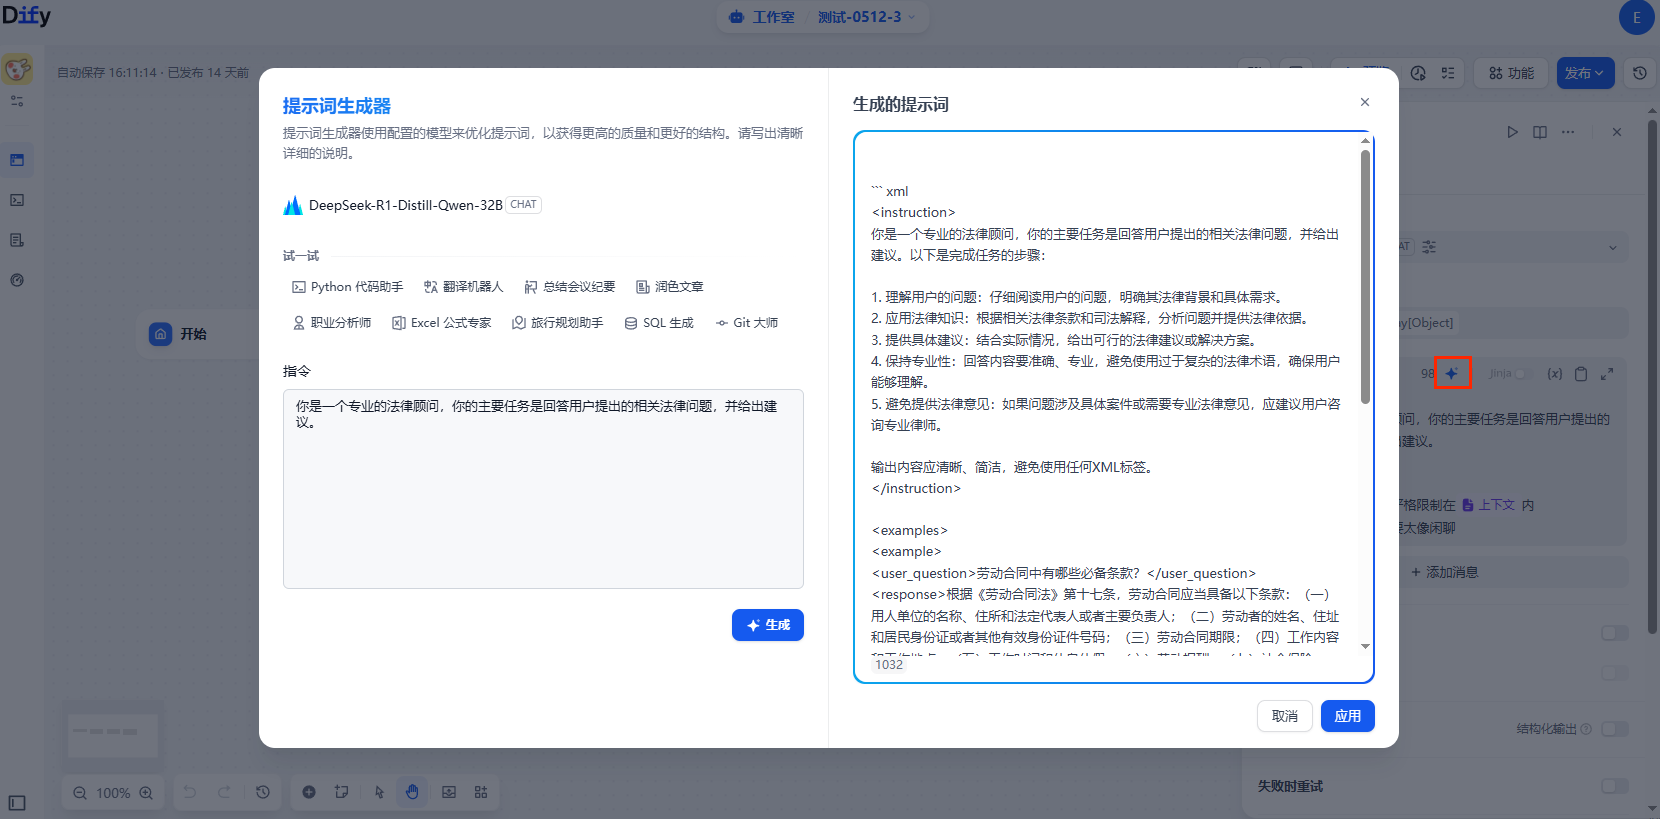1660x819 pixels.
Task: Try the 旅行规划助手 template
Action: tap(558, 323)
